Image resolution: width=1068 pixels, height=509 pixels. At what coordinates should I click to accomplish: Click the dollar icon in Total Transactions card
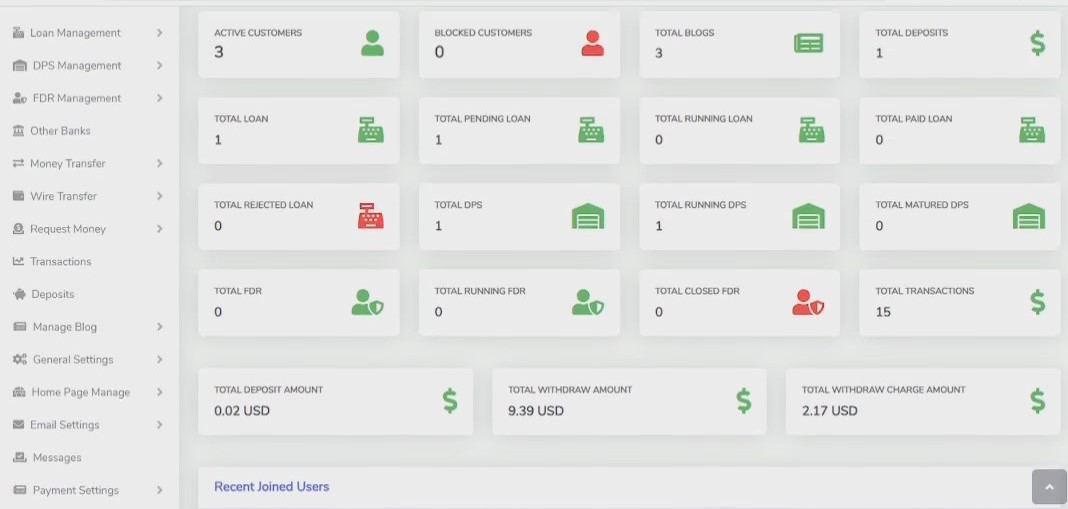[1037, 302]
